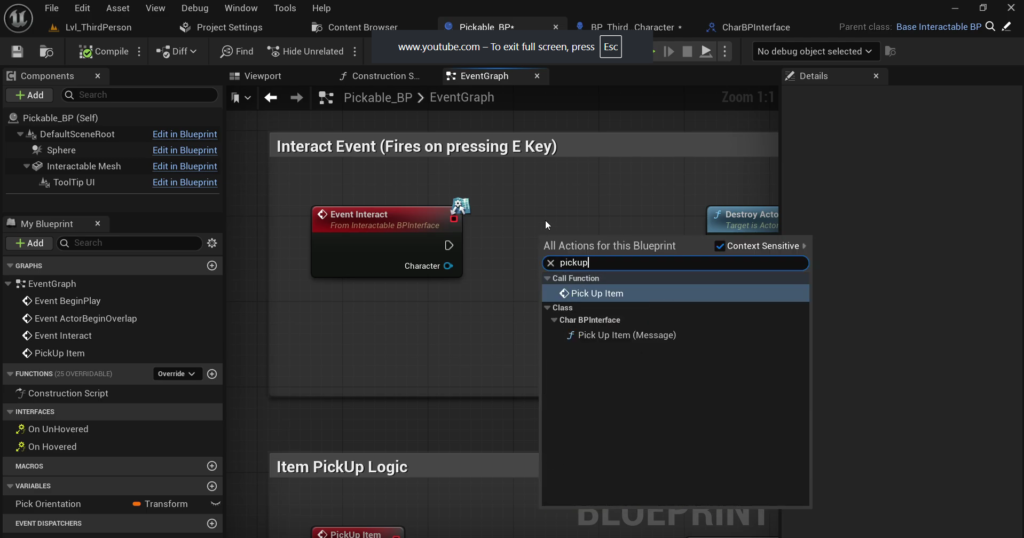
Task: Toggle Hide Unrelated nodes
Action: click(305, 52)
